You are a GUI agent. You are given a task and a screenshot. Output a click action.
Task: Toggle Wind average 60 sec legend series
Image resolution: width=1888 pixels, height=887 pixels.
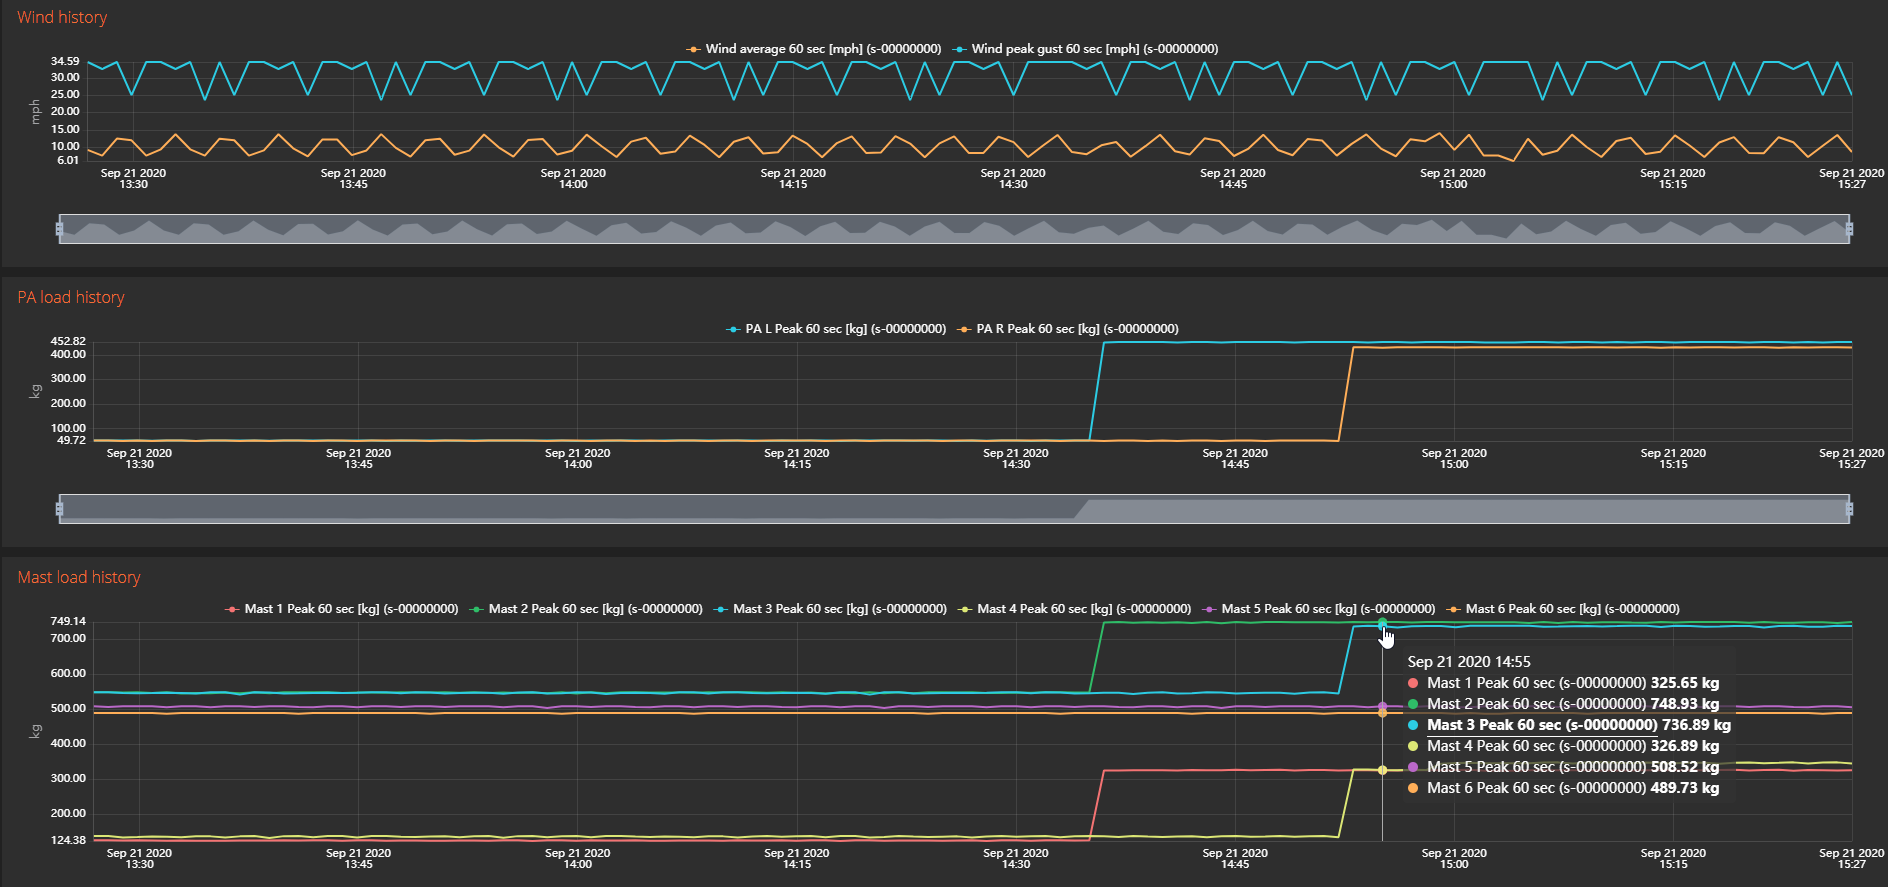point(813,49)
